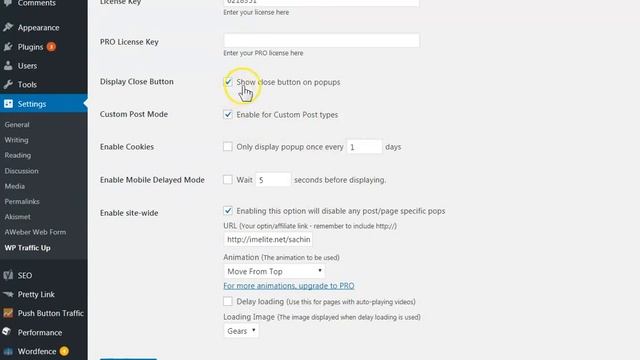The height and width of the screenshot is (360, 640).
Task: Toggle Show close button on popups checkbox
Action: point(228,82)
